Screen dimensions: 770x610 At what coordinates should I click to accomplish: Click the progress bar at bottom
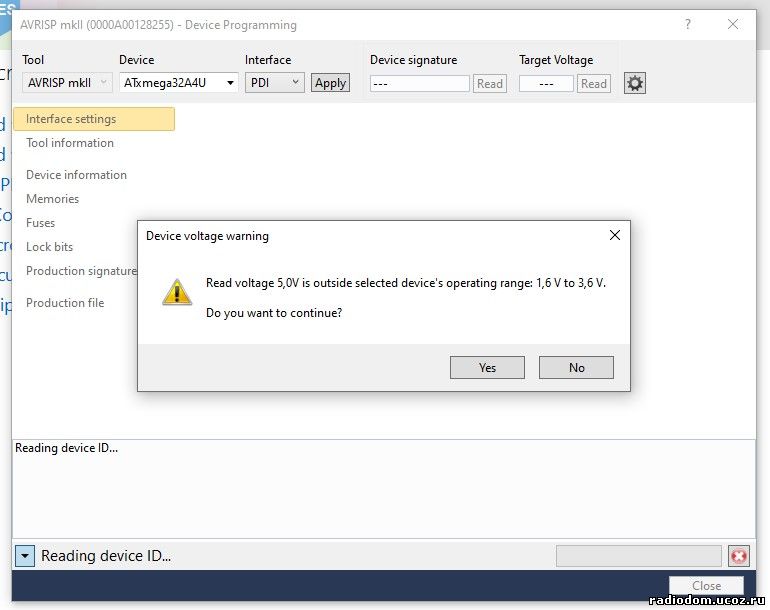pyautogui.click(x=638, y=556)
